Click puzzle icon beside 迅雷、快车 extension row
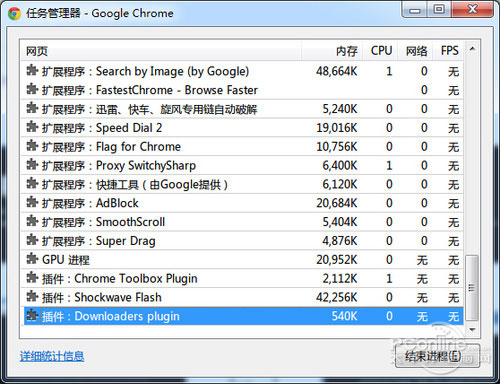 point(32,108)
